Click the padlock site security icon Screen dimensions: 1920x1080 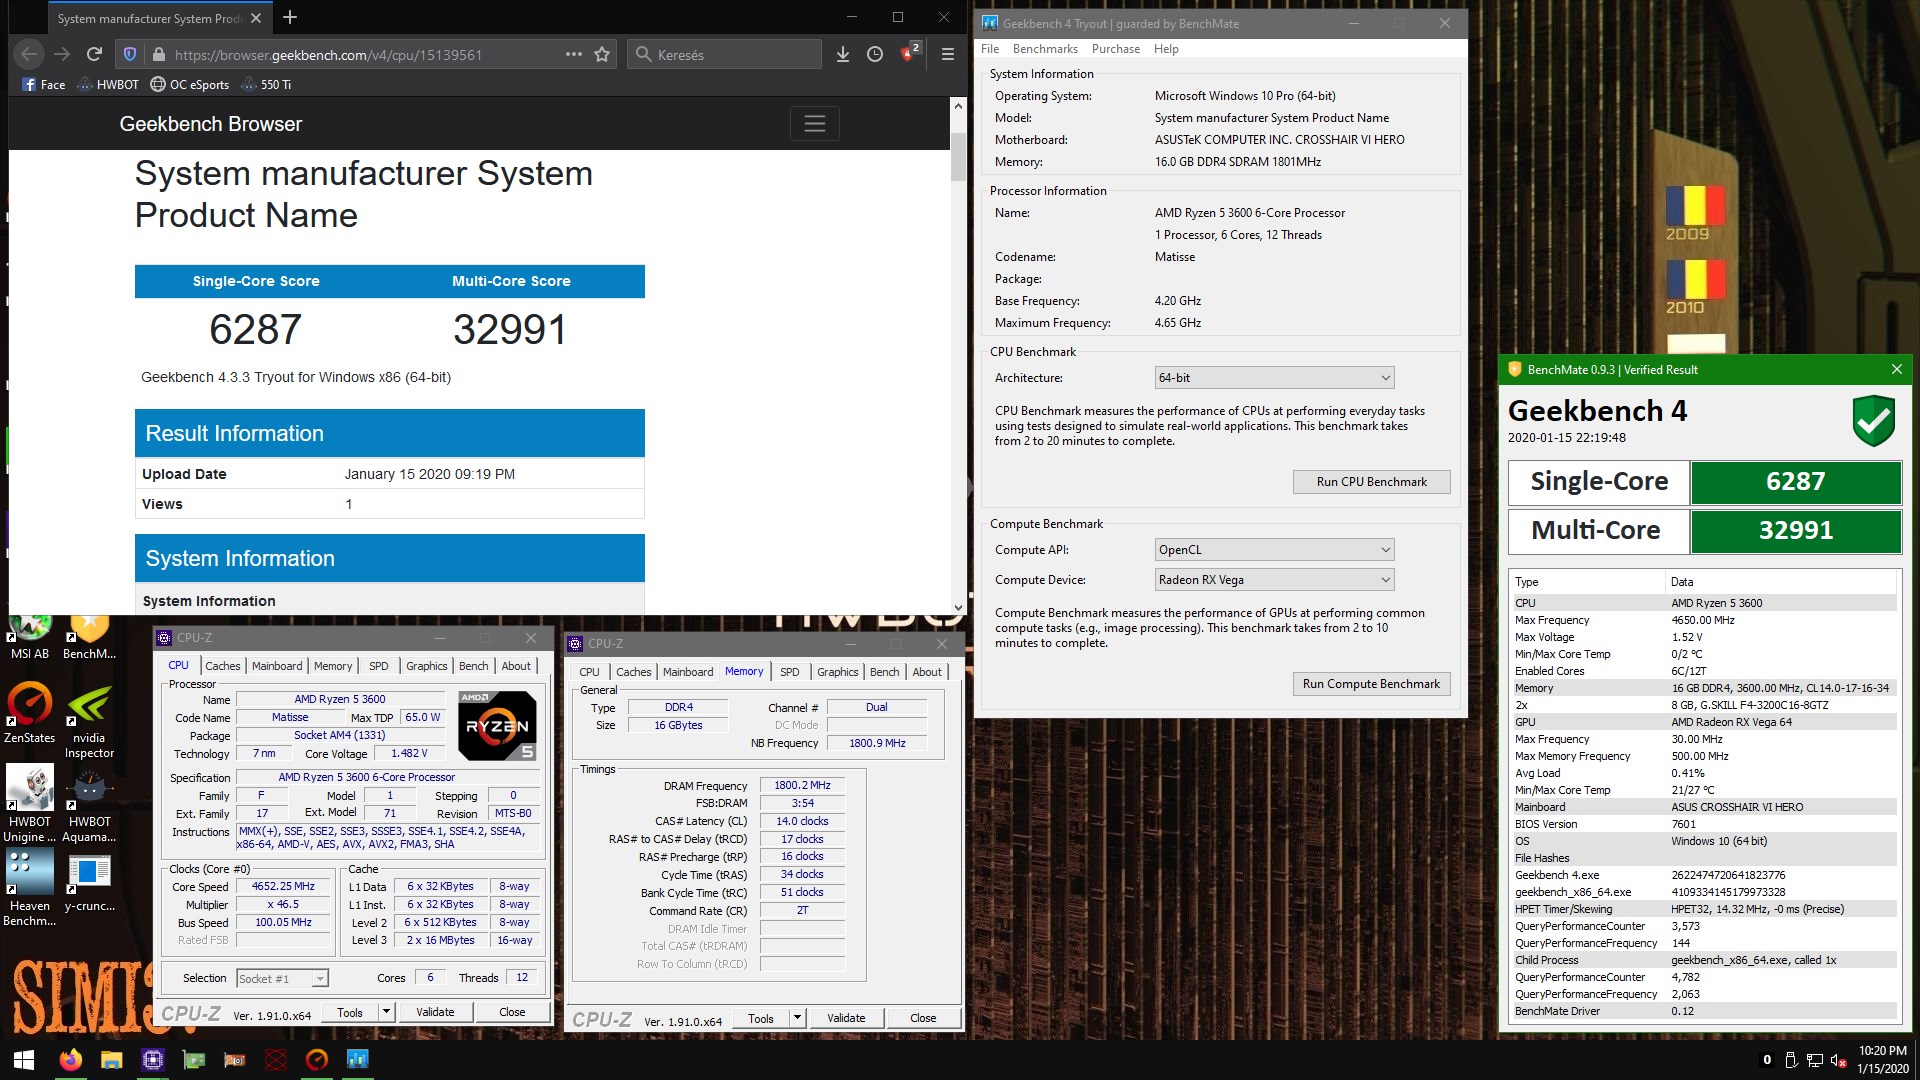pos(157,54)
